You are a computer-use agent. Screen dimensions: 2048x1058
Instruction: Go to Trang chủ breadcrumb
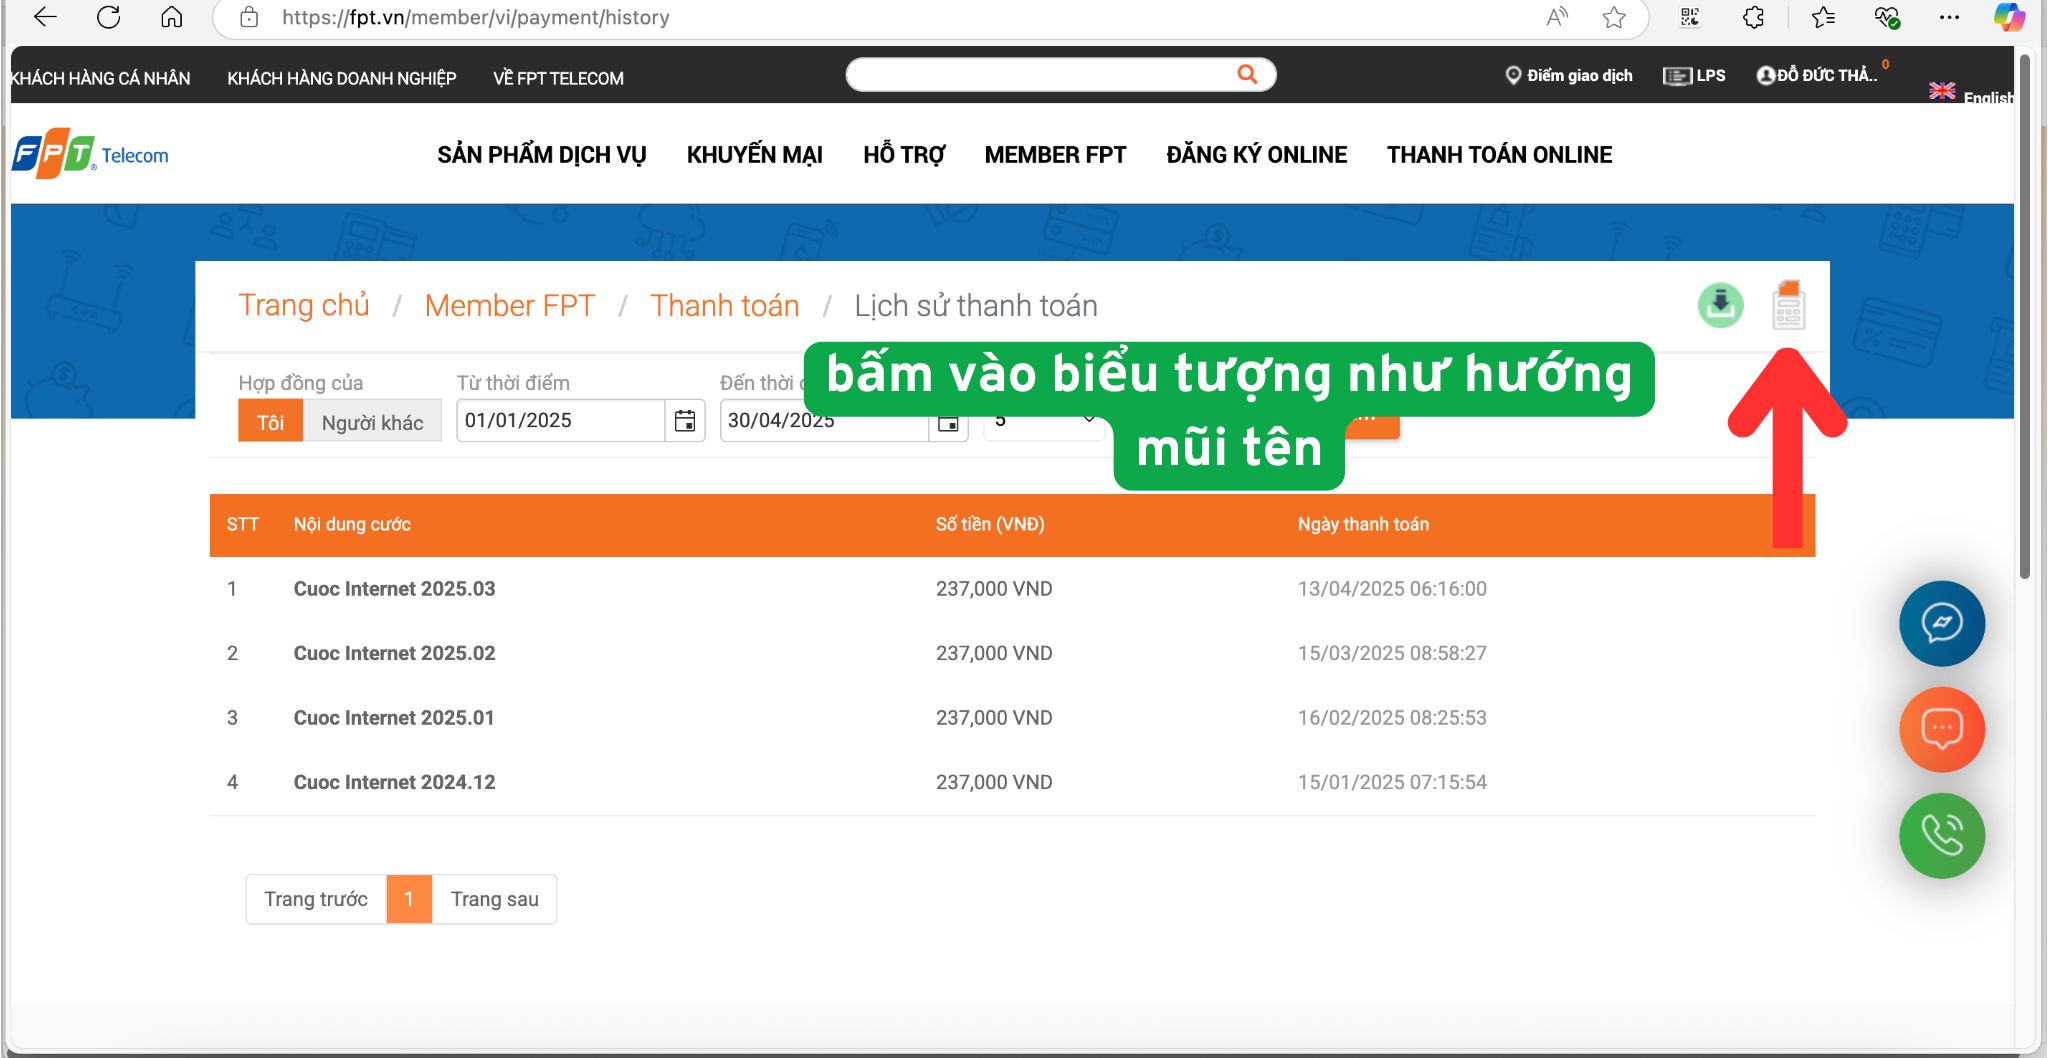coord(304,305)
